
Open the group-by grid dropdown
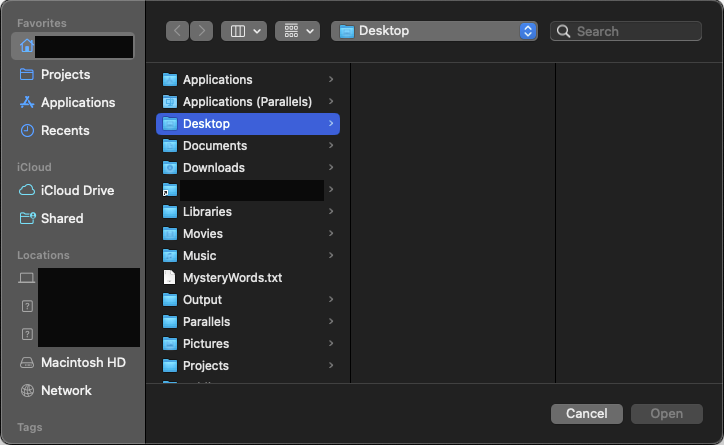[297, 31]
